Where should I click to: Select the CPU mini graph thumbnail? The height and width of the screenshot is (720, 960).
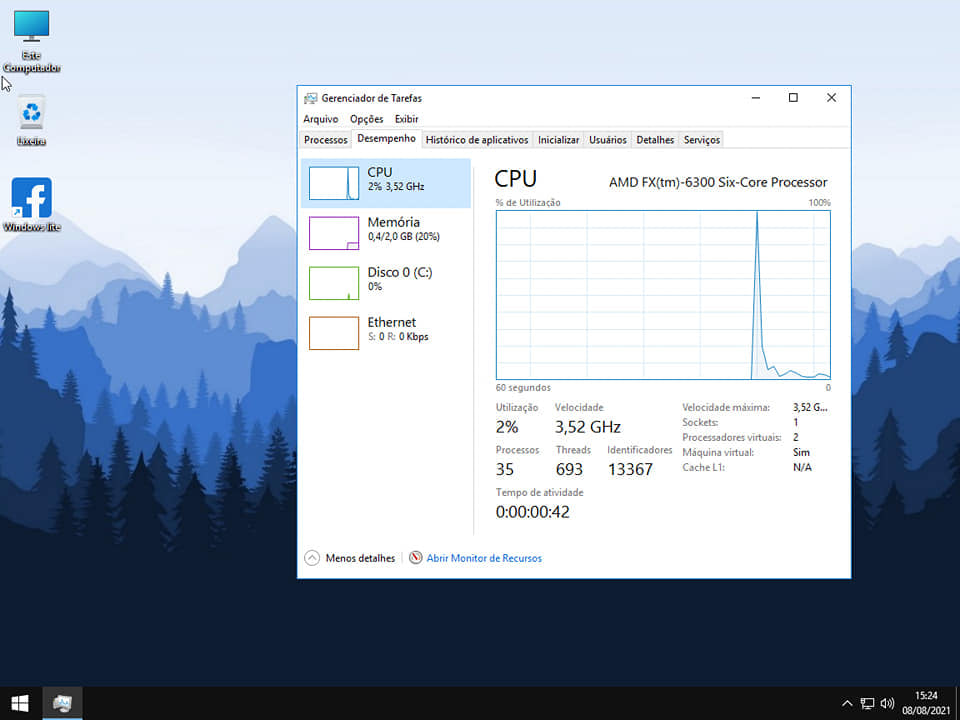coord(334,183)
